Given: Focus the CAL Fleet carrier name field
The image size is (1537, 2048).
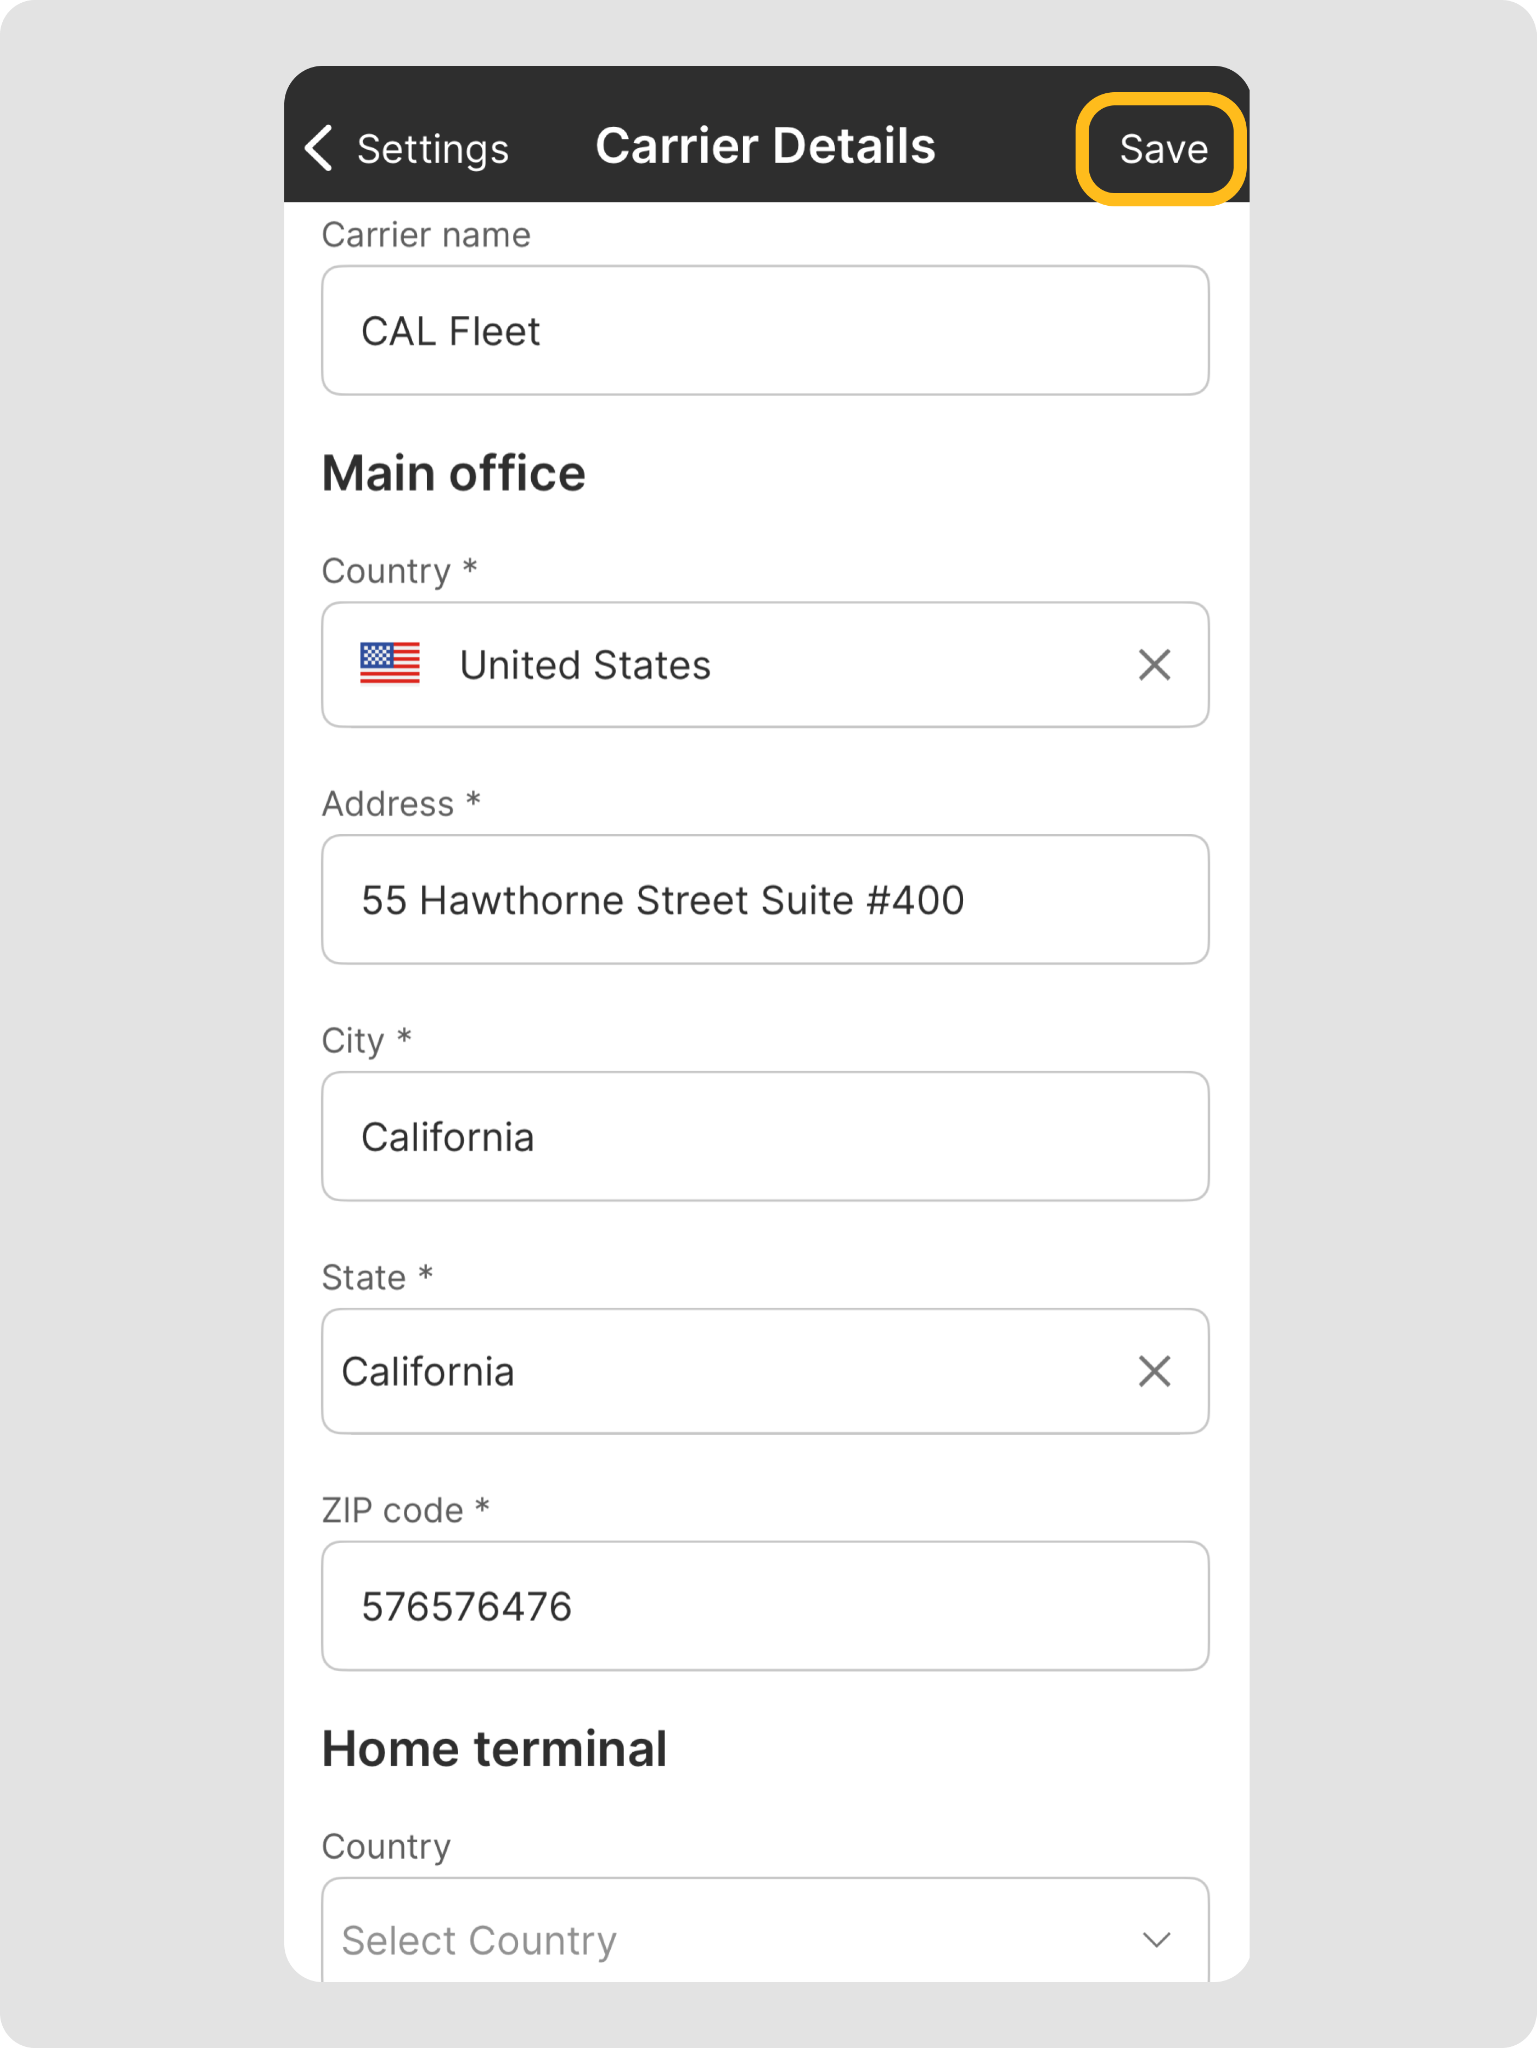Looking at the screenshot, I should (765, 331).
